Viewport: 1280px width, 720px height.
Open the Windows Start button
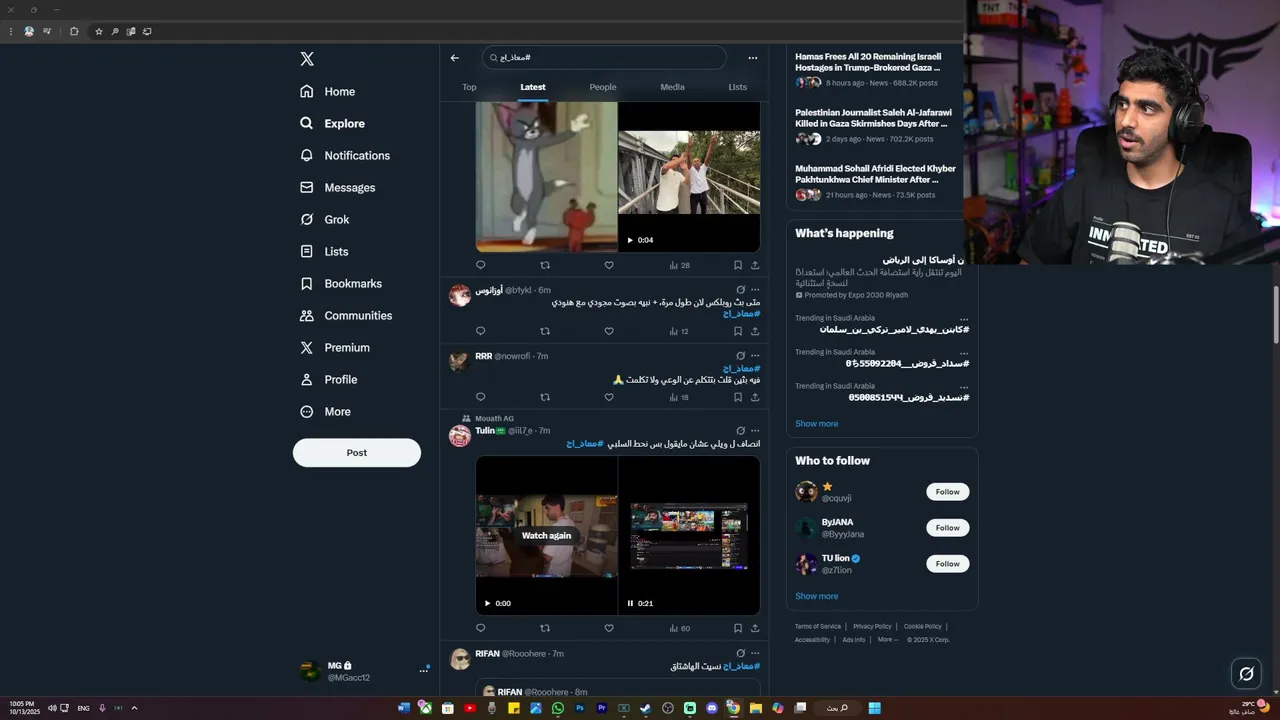[875, 708]
